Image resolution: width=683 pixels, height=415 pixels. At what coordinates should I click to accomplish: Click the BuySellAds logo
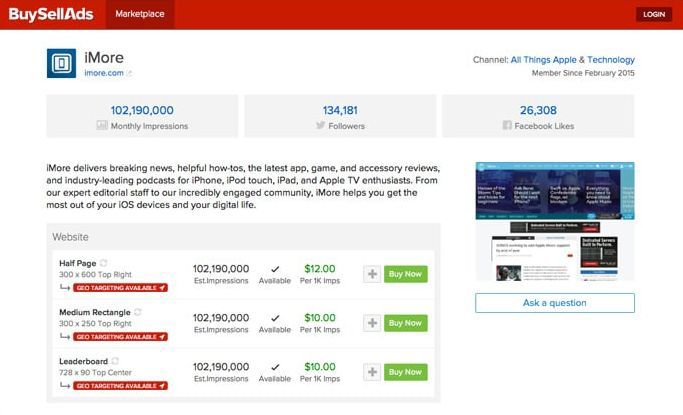[x=51, y=14]
